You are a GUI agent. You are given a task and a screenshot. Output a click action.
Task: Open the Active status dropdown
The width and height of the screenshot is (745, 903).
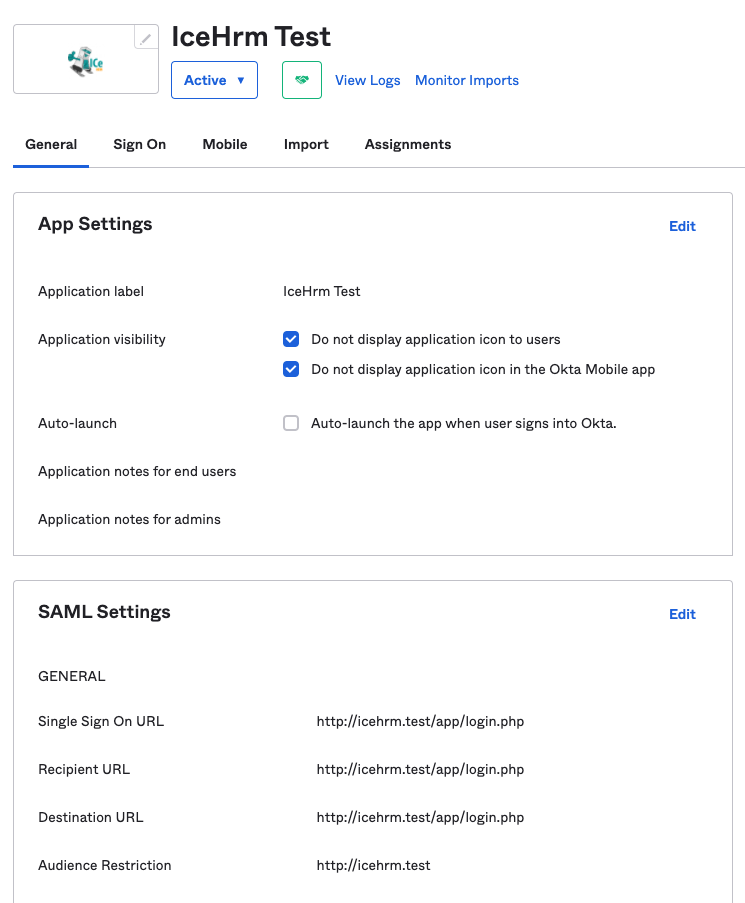point(214,79)
